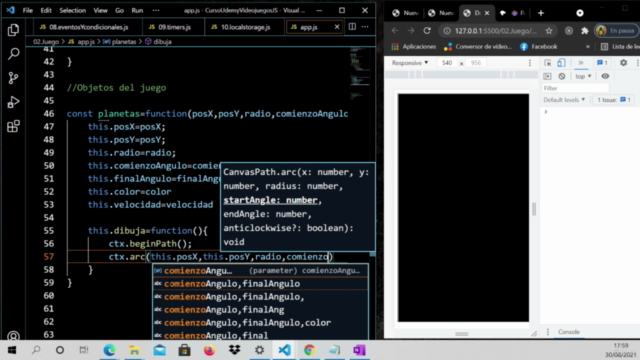Split the VS Code editor to the right
Screen dimensions: 640x360
[352, 27]
